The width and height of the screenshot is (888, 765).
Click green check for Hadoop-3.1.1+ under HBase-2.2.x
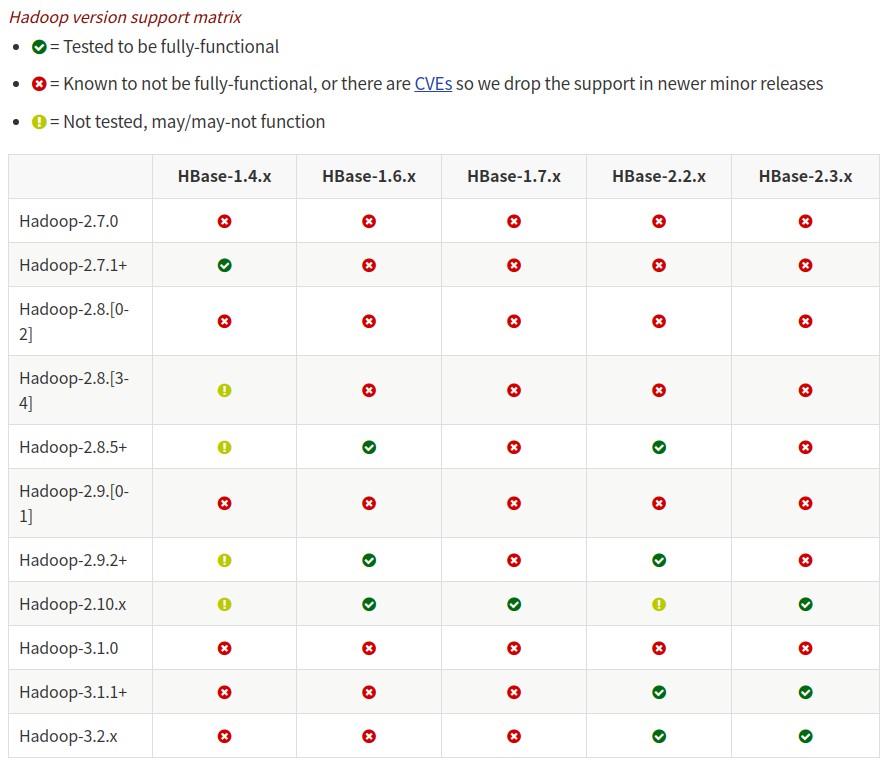click(659, 692)
